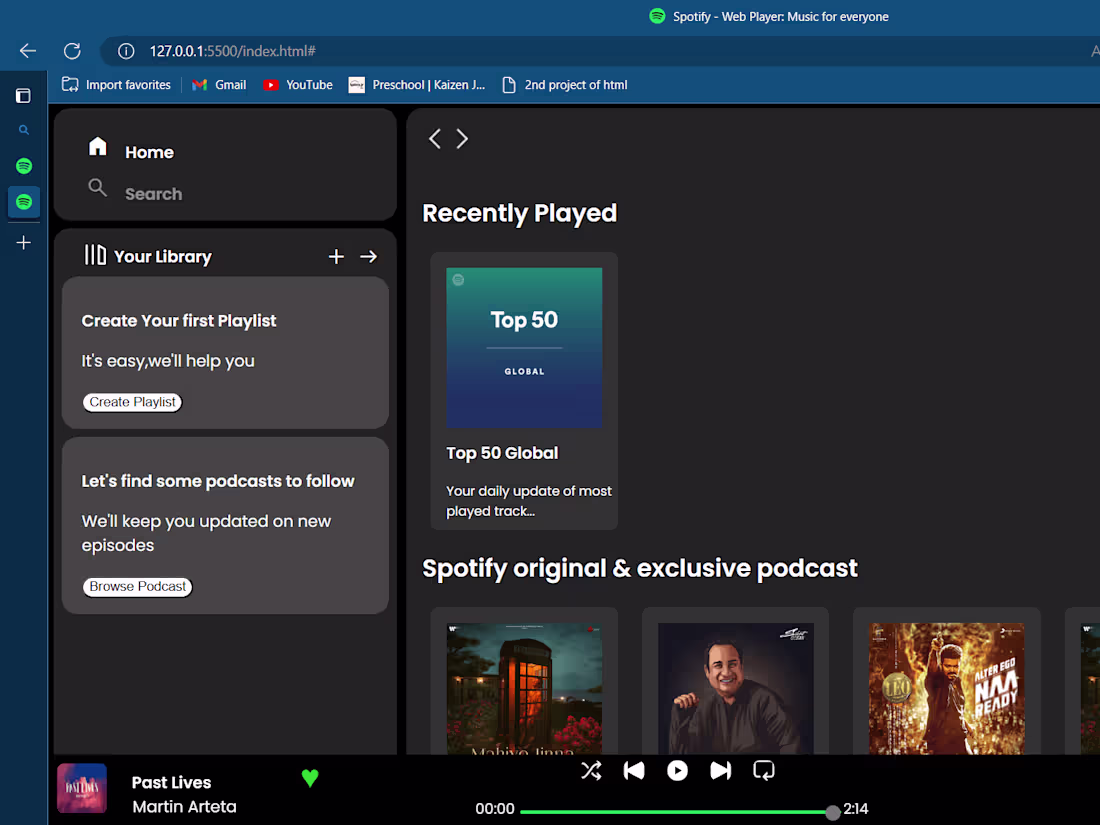Click the forward navigation chevron
This screenshot has height=825, width=1100.
pos(462,139)
